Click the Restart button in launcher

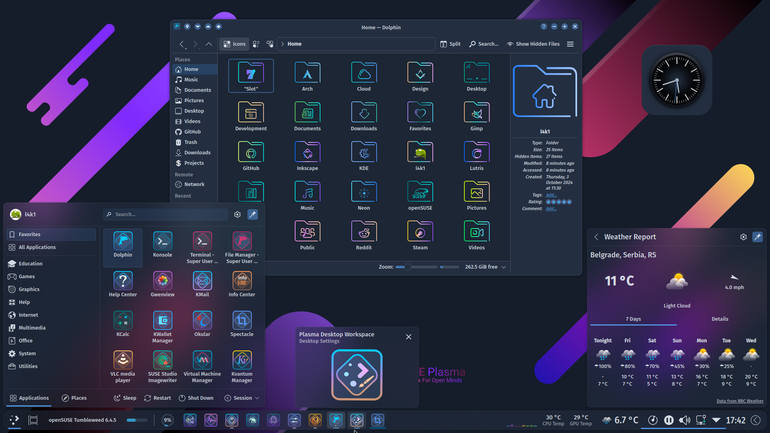click(157, 398)
